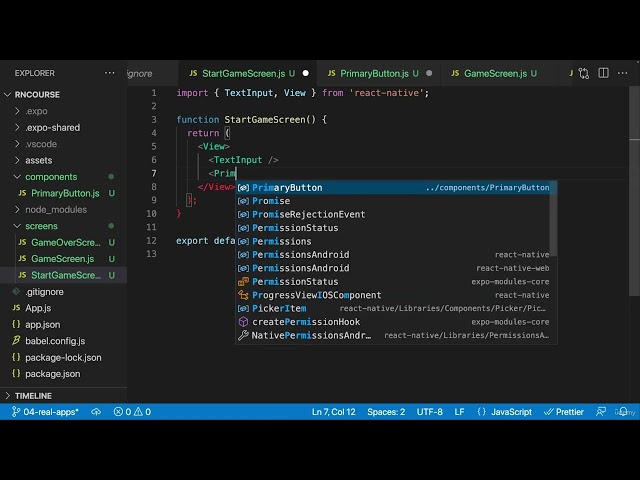Screen dimensions: 640x480
Task: Open App.js in the explorer
Action: click(38, 308)
